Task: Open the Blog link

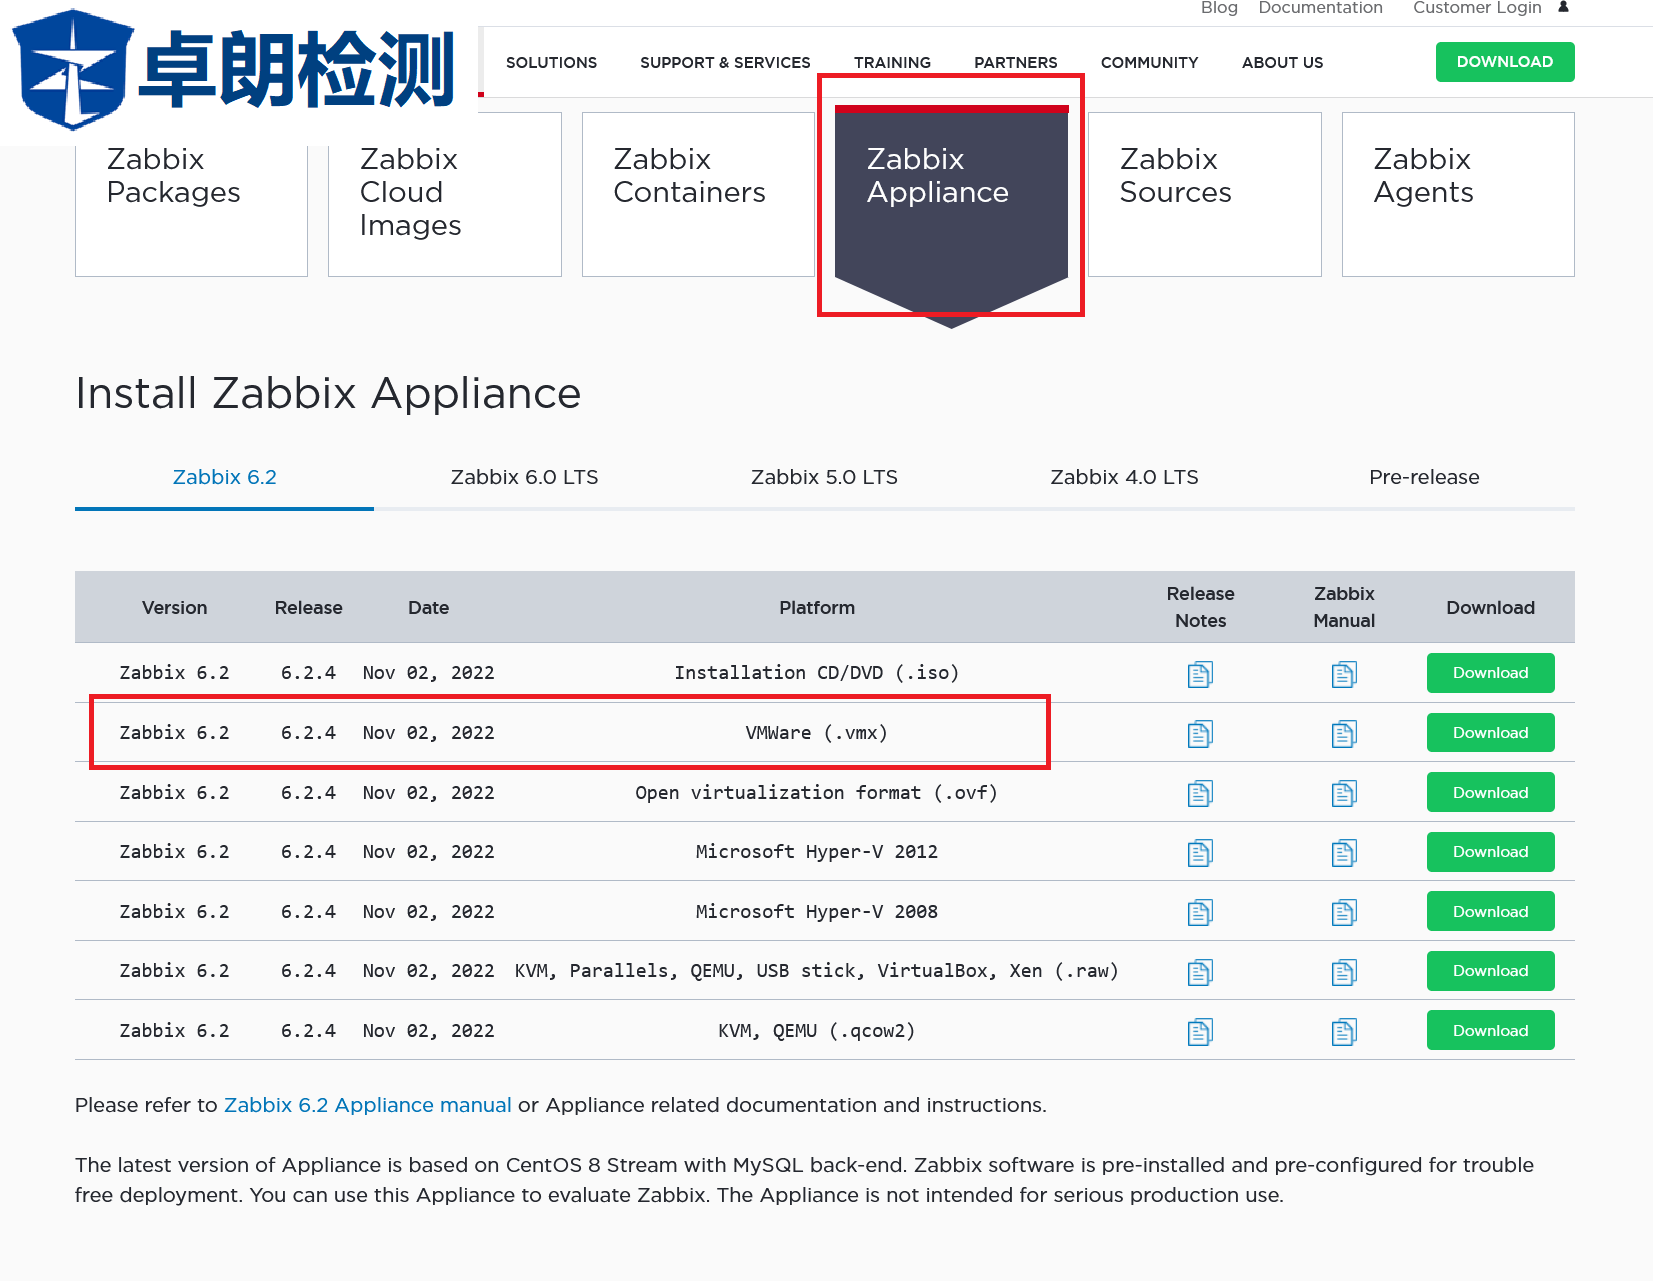Action: 1219,8
